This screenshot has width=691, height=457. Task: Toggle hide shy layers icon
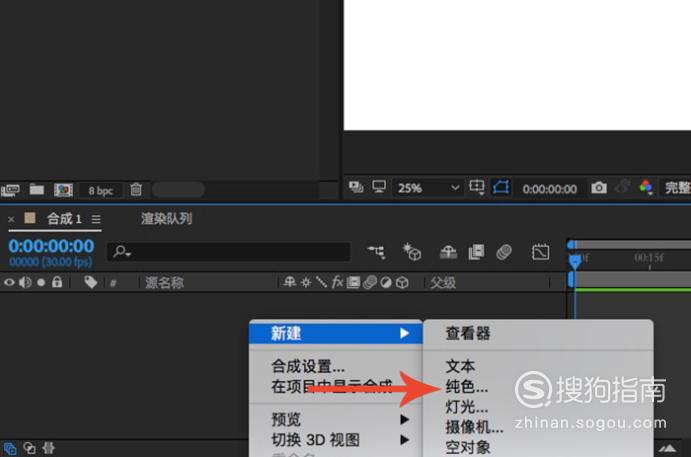(x=448, y=253)
